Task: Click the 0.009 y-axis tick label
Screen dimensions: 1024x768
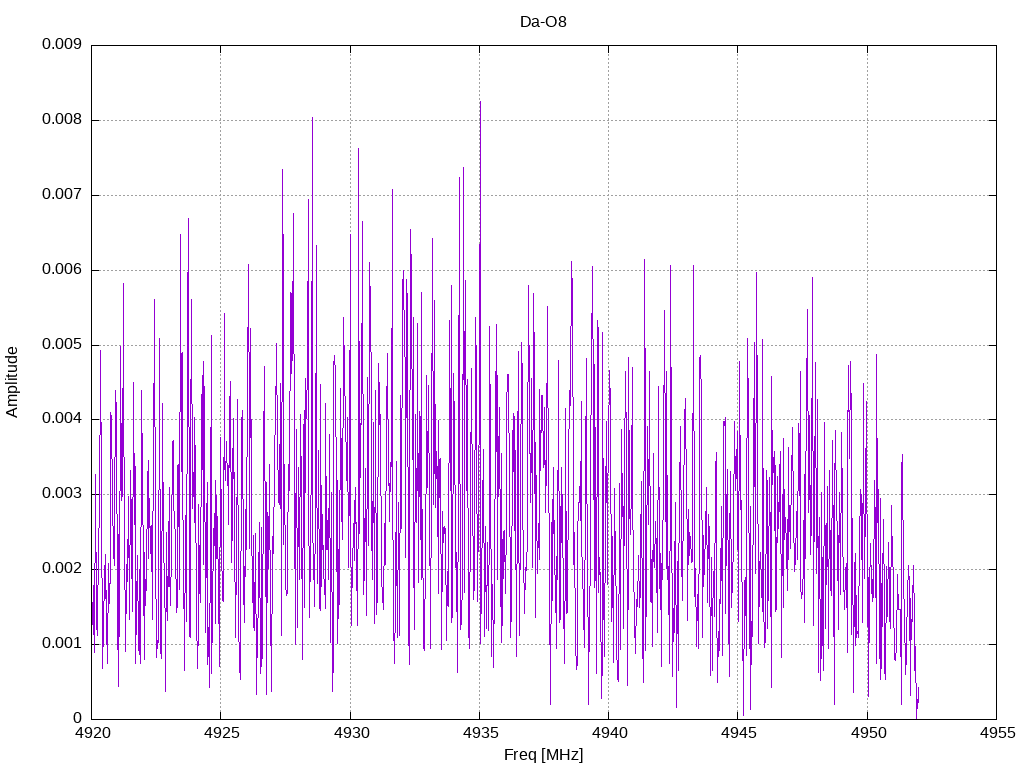Action: click(62, 44)
